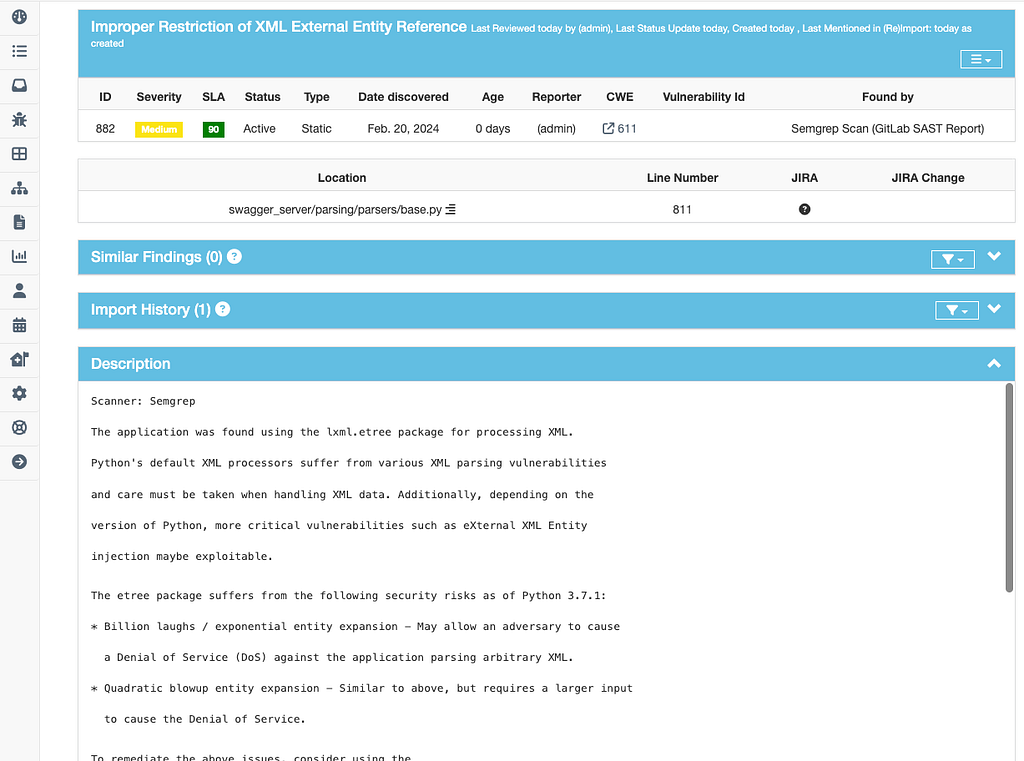Screen dimensions: 1024x761
Task: Click the Import History (1) heading
Action: pyautogui.click(x=151, y=310)
